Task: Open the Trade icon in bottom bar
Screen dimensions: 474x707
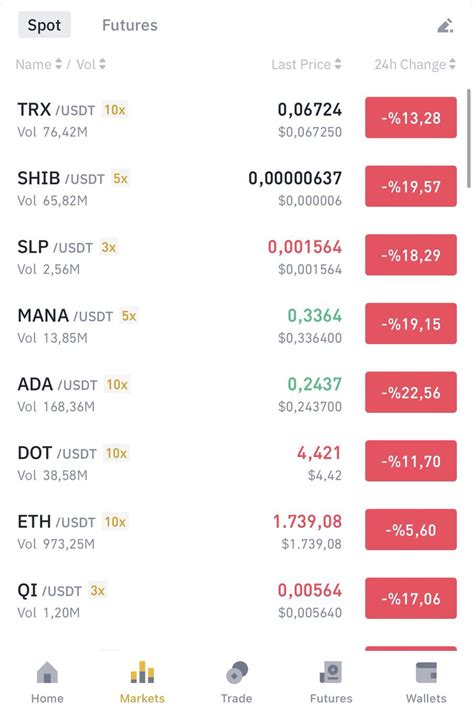Action: pyautogui.click(x=237, y=672)
